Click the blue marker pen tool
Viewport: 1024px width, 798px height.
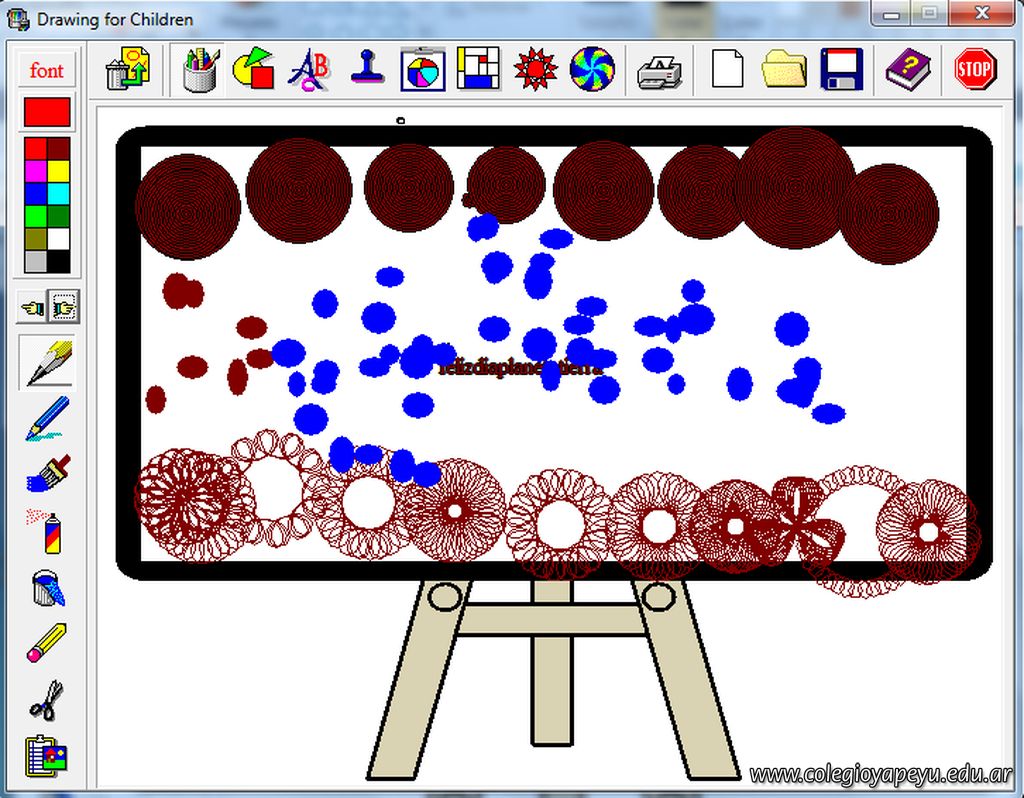click(47, 417)
